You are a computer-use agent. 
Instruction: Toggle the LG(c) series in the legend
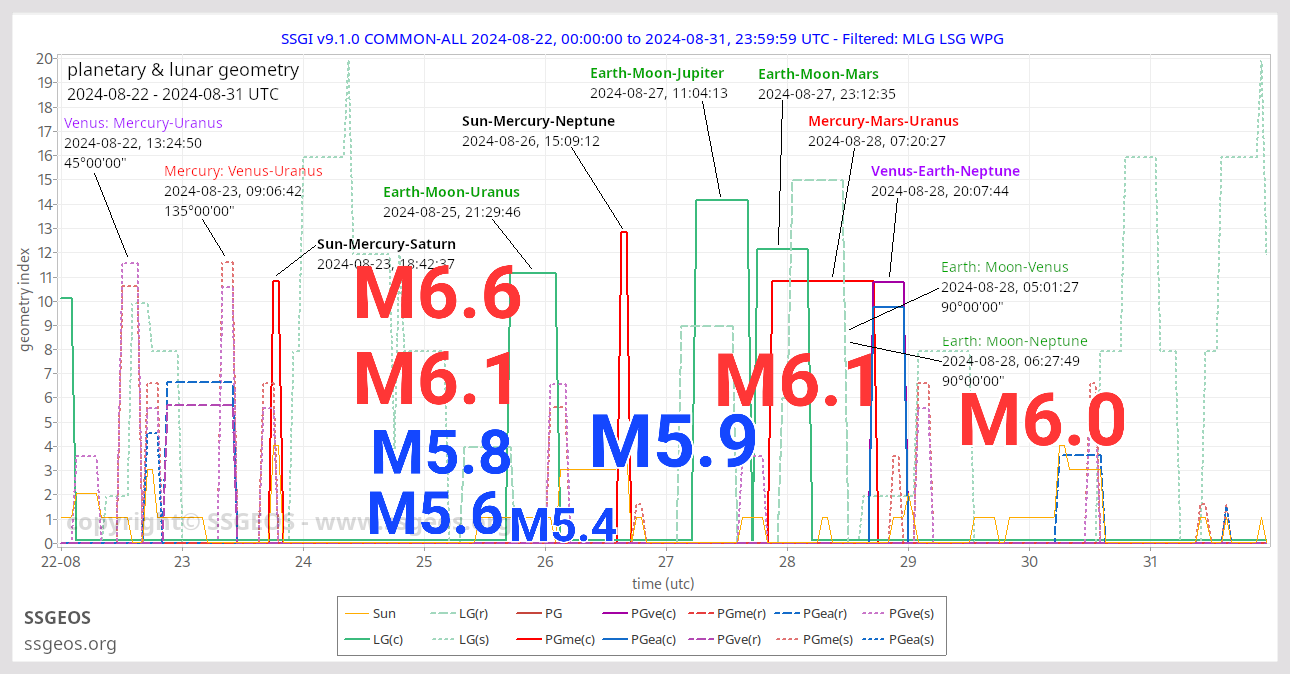click(x=387, y=639)
